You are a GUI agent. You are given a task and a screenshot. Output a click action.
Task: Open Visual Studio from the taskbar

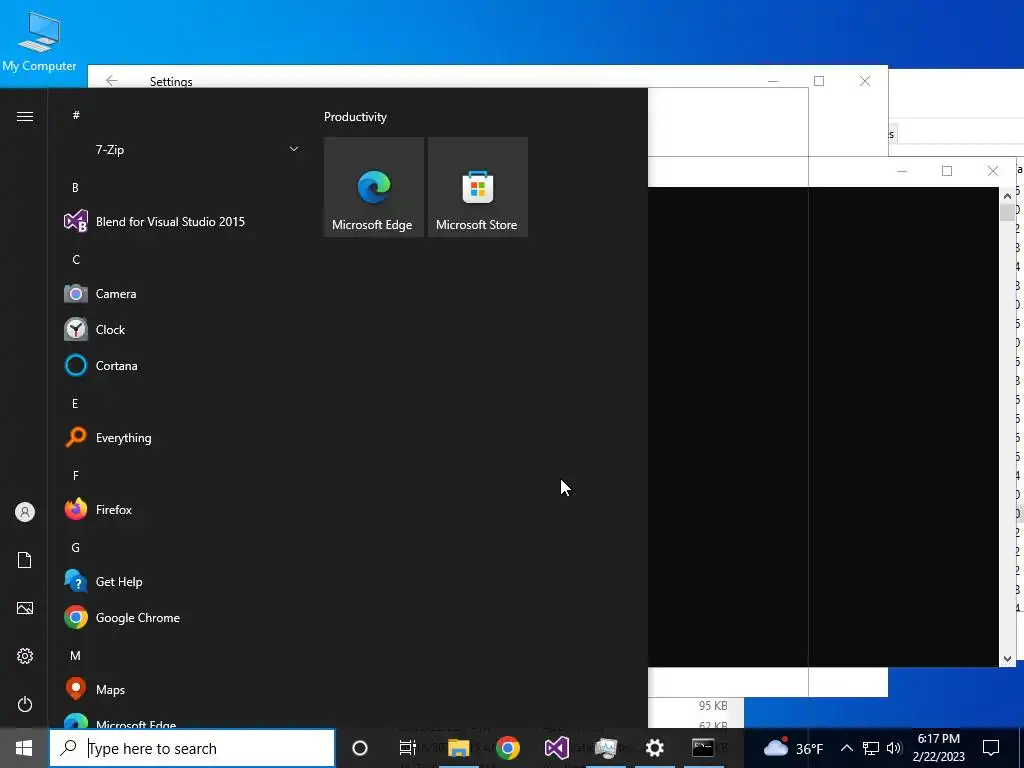click(x=556, y=748)
